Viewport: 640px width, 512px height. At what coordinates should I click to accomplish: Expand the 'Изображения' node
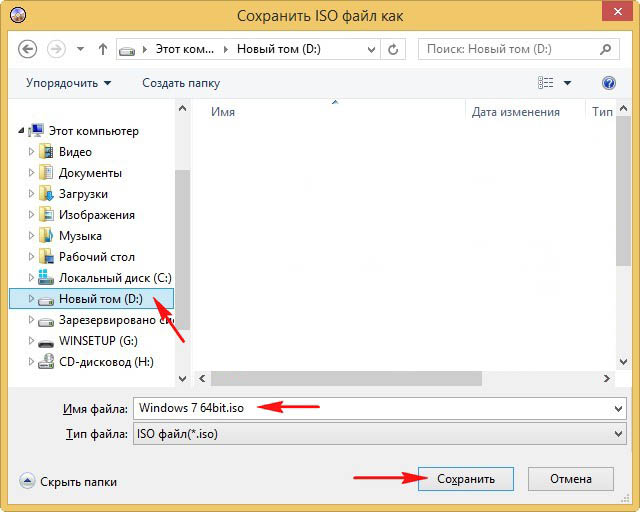point(31,214)
